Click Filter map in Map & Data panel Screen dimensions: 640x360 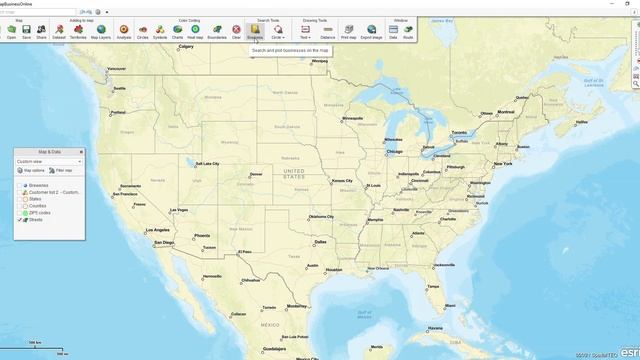61,171
